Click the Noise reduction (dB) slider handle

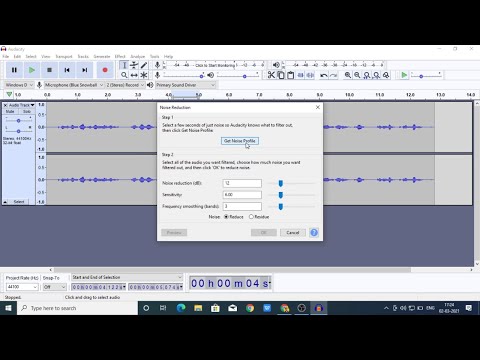pos(281,183)
